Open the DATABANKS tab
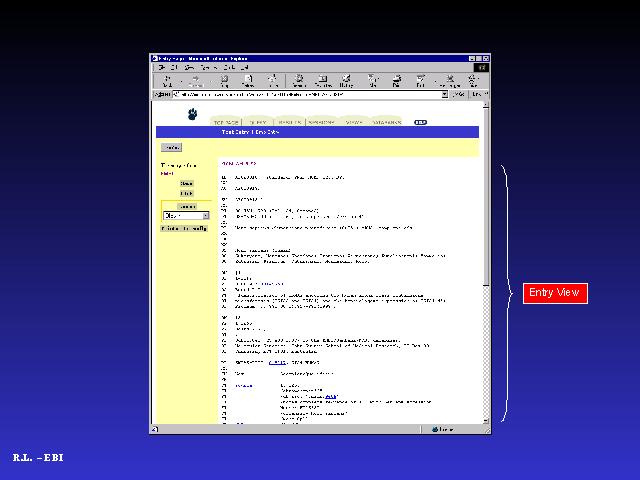640x480 pixels. [387, 122]
